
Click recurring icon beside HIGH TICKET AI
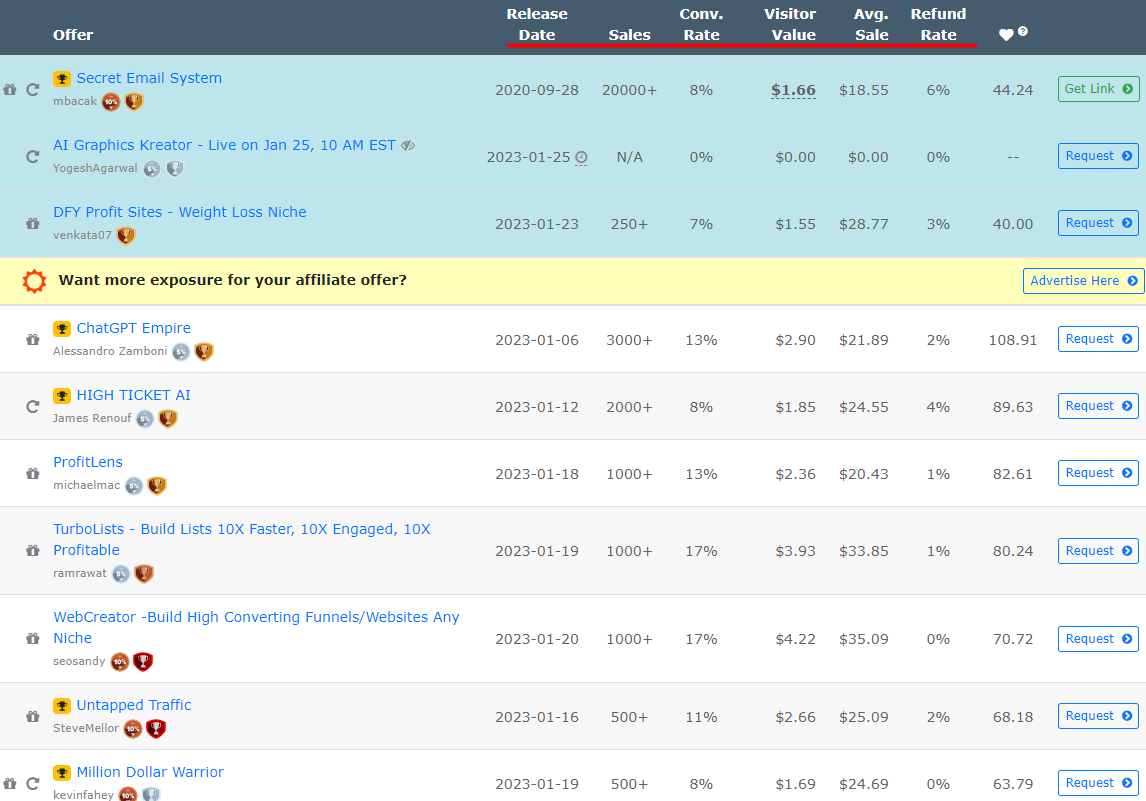coord(32,407)
